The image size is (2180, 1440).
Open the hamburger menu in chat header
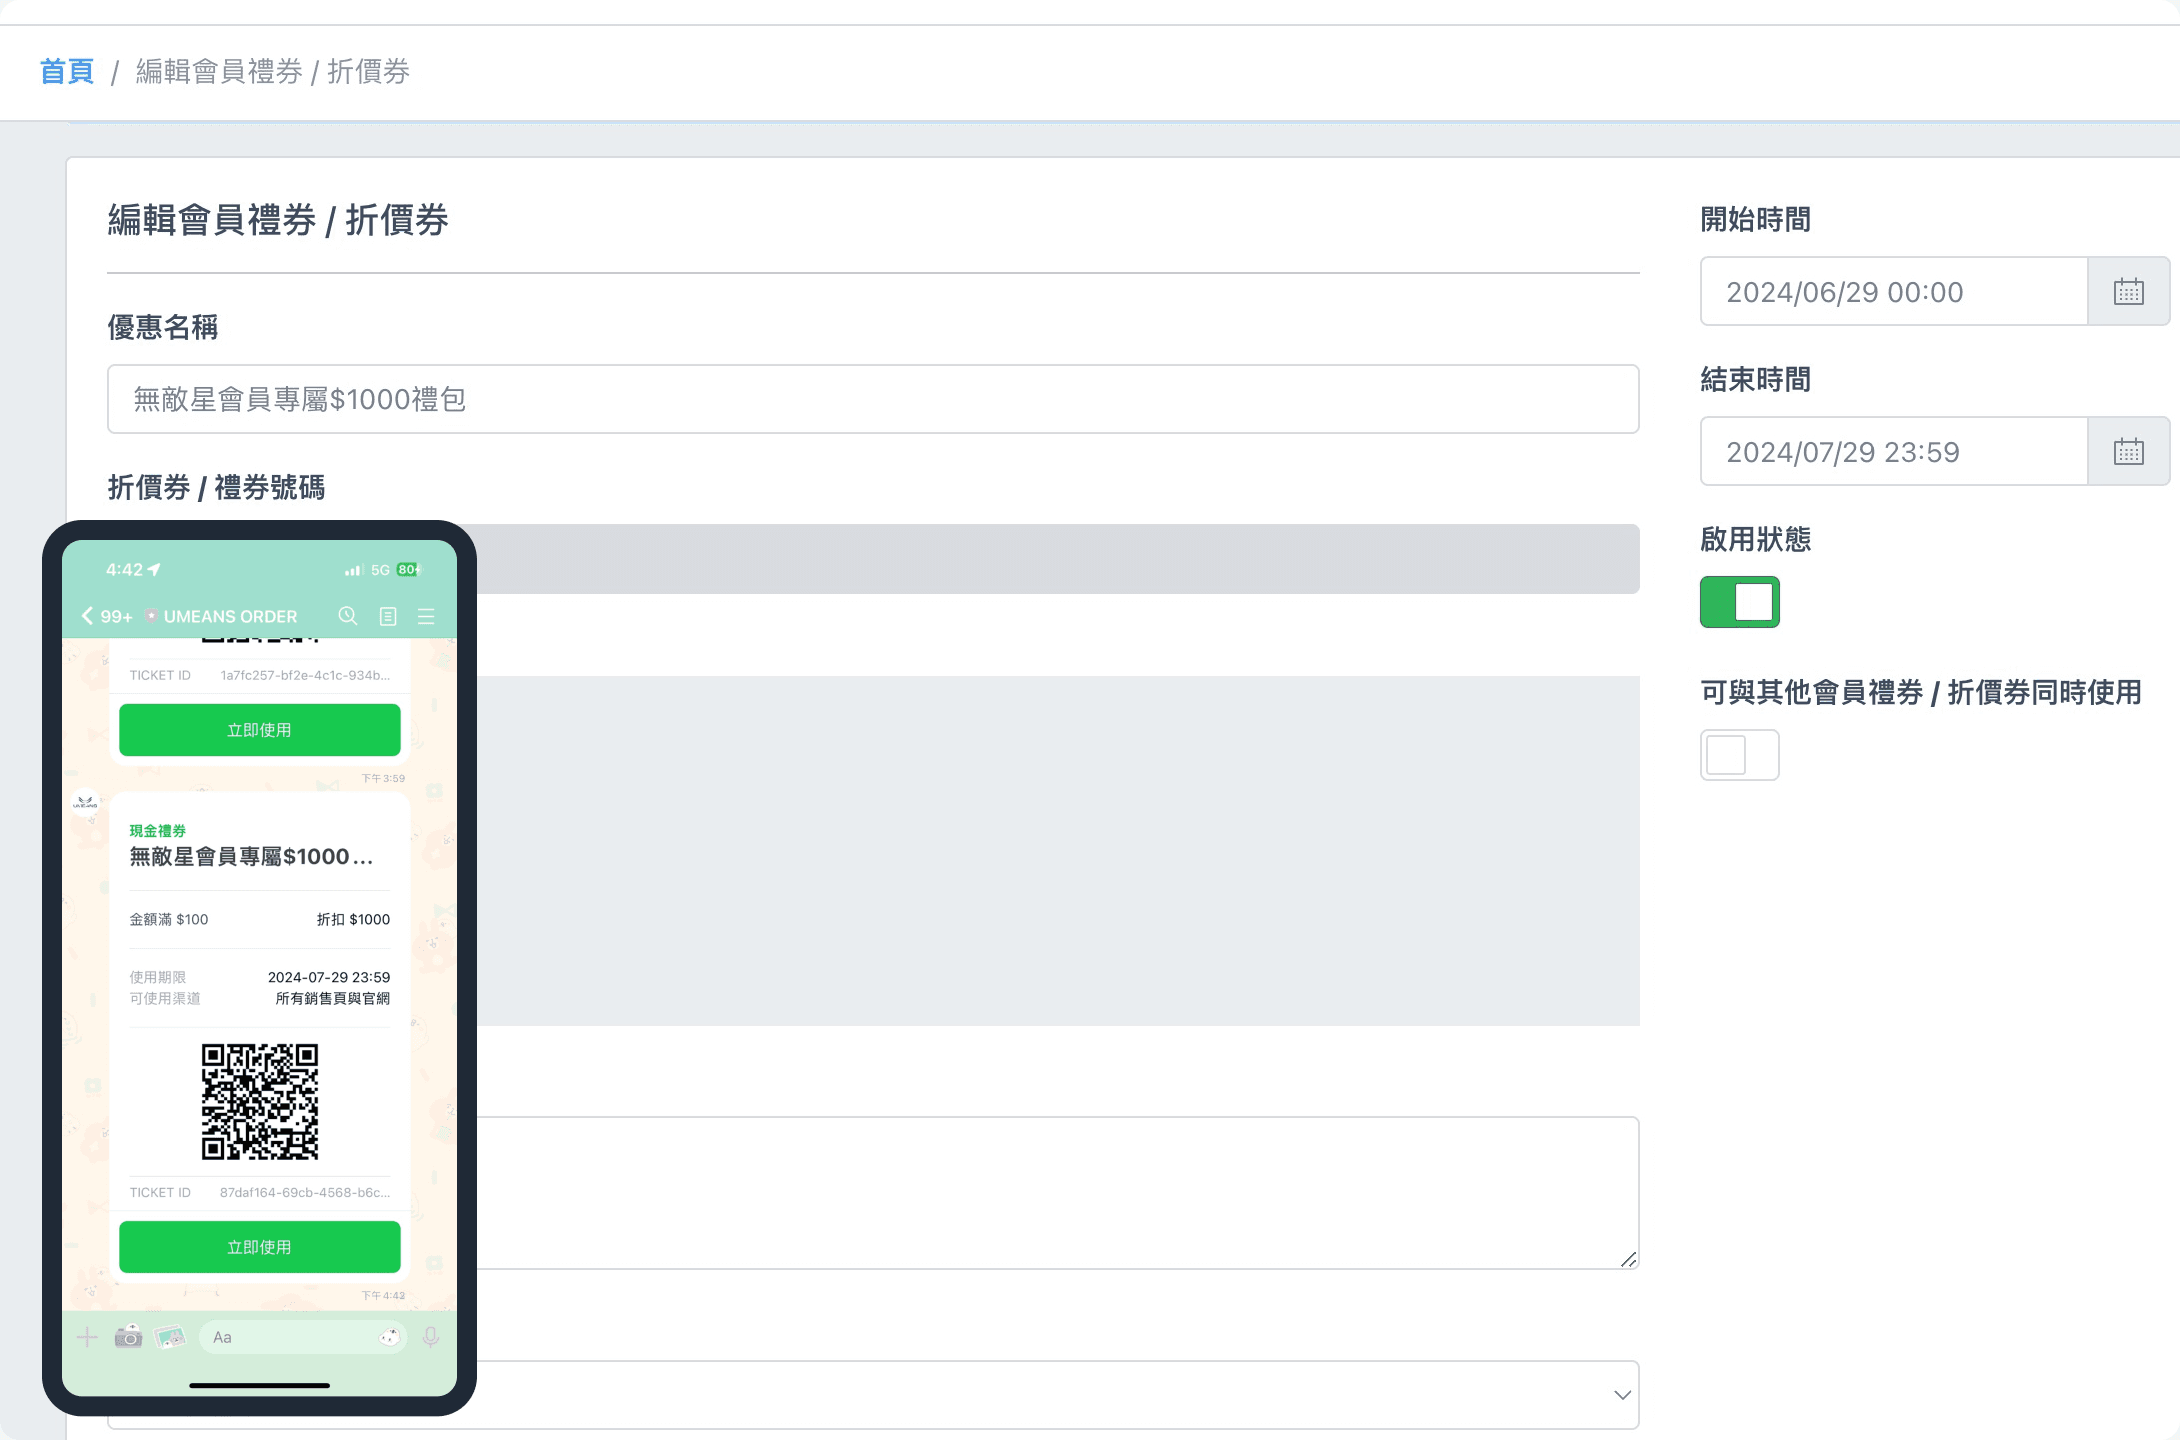click(x=426, y=616)
